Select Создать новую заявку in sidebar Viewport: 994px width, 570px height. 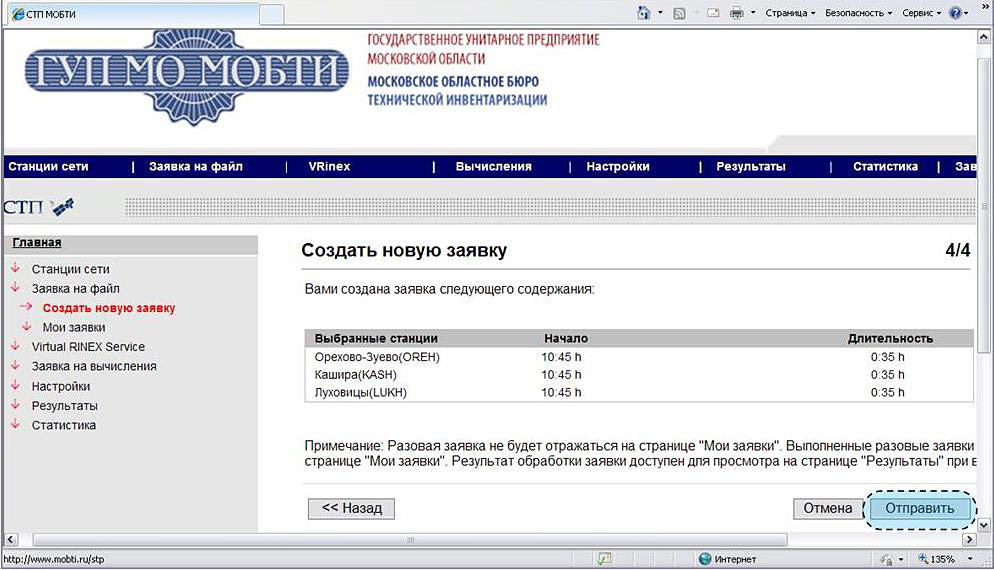point(108,308)
